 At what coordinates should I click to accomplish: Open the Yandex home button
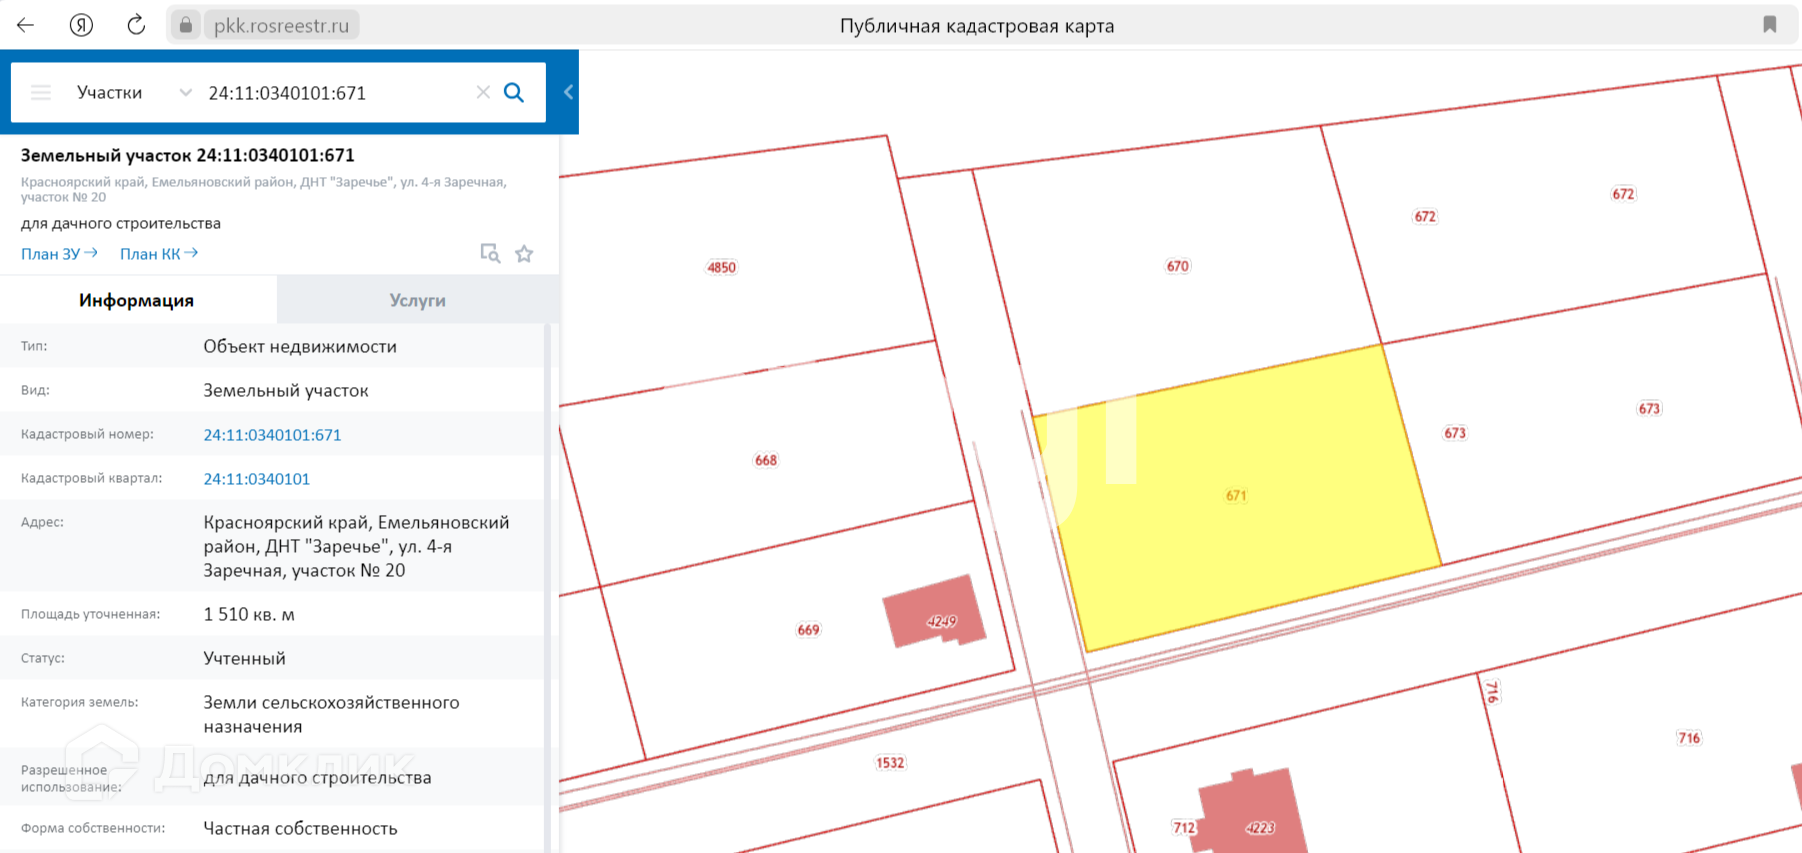(x=81, y=25)
